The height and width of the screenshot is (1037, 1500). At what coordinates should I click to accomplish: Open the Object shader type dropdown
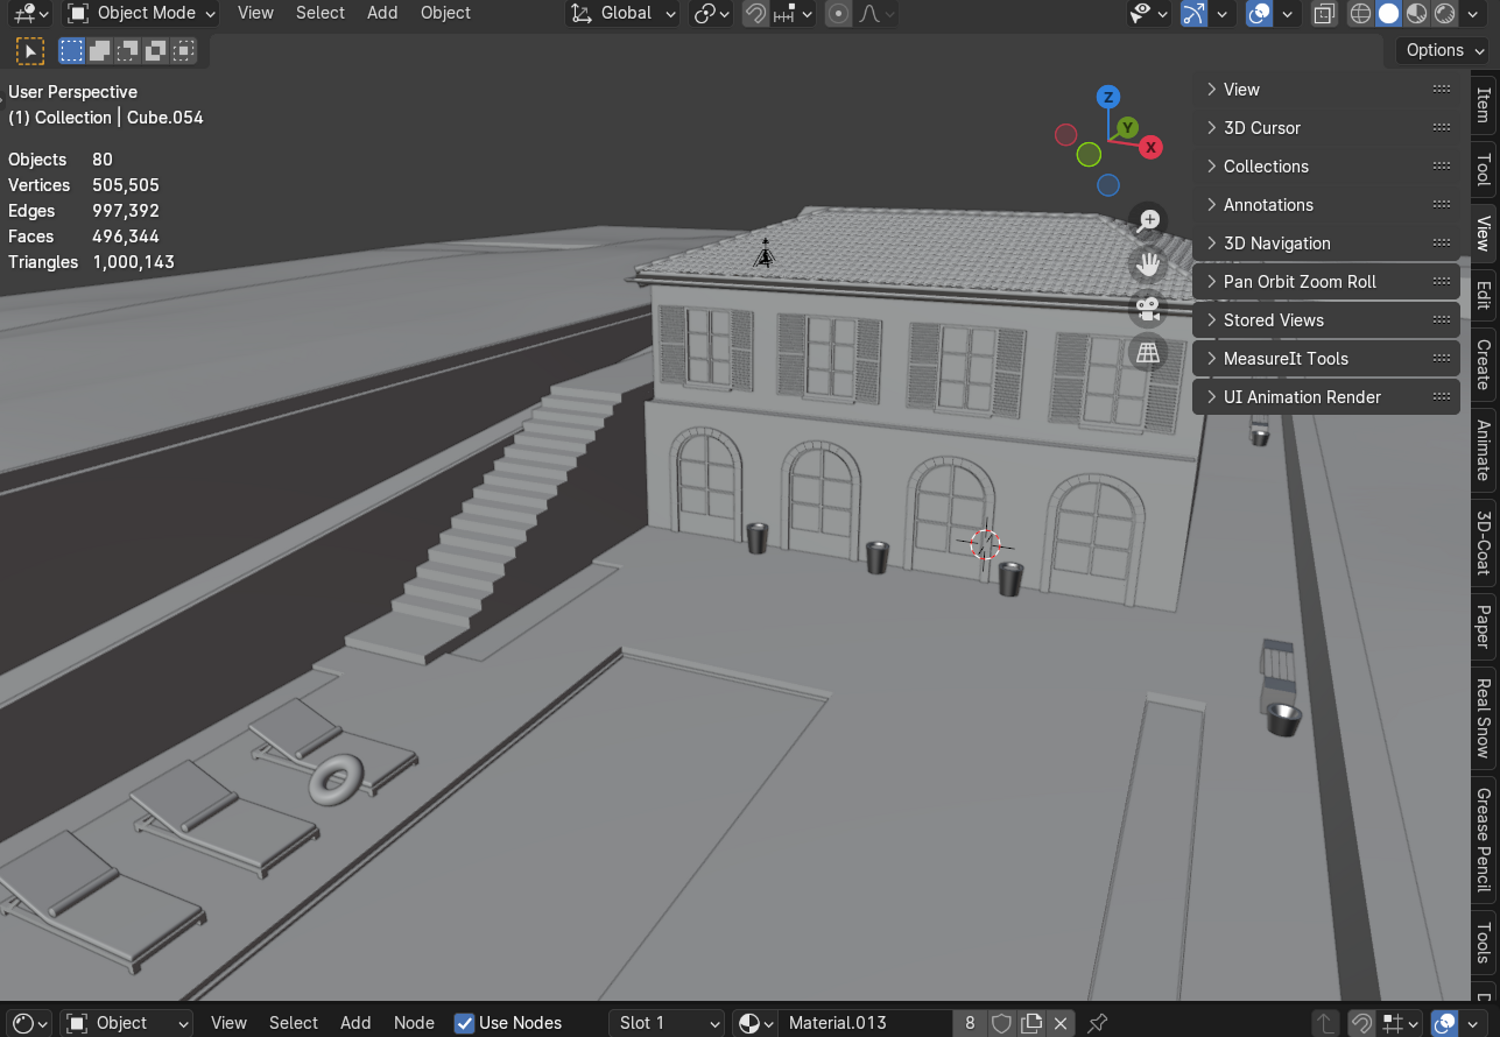coord(127,1023)
